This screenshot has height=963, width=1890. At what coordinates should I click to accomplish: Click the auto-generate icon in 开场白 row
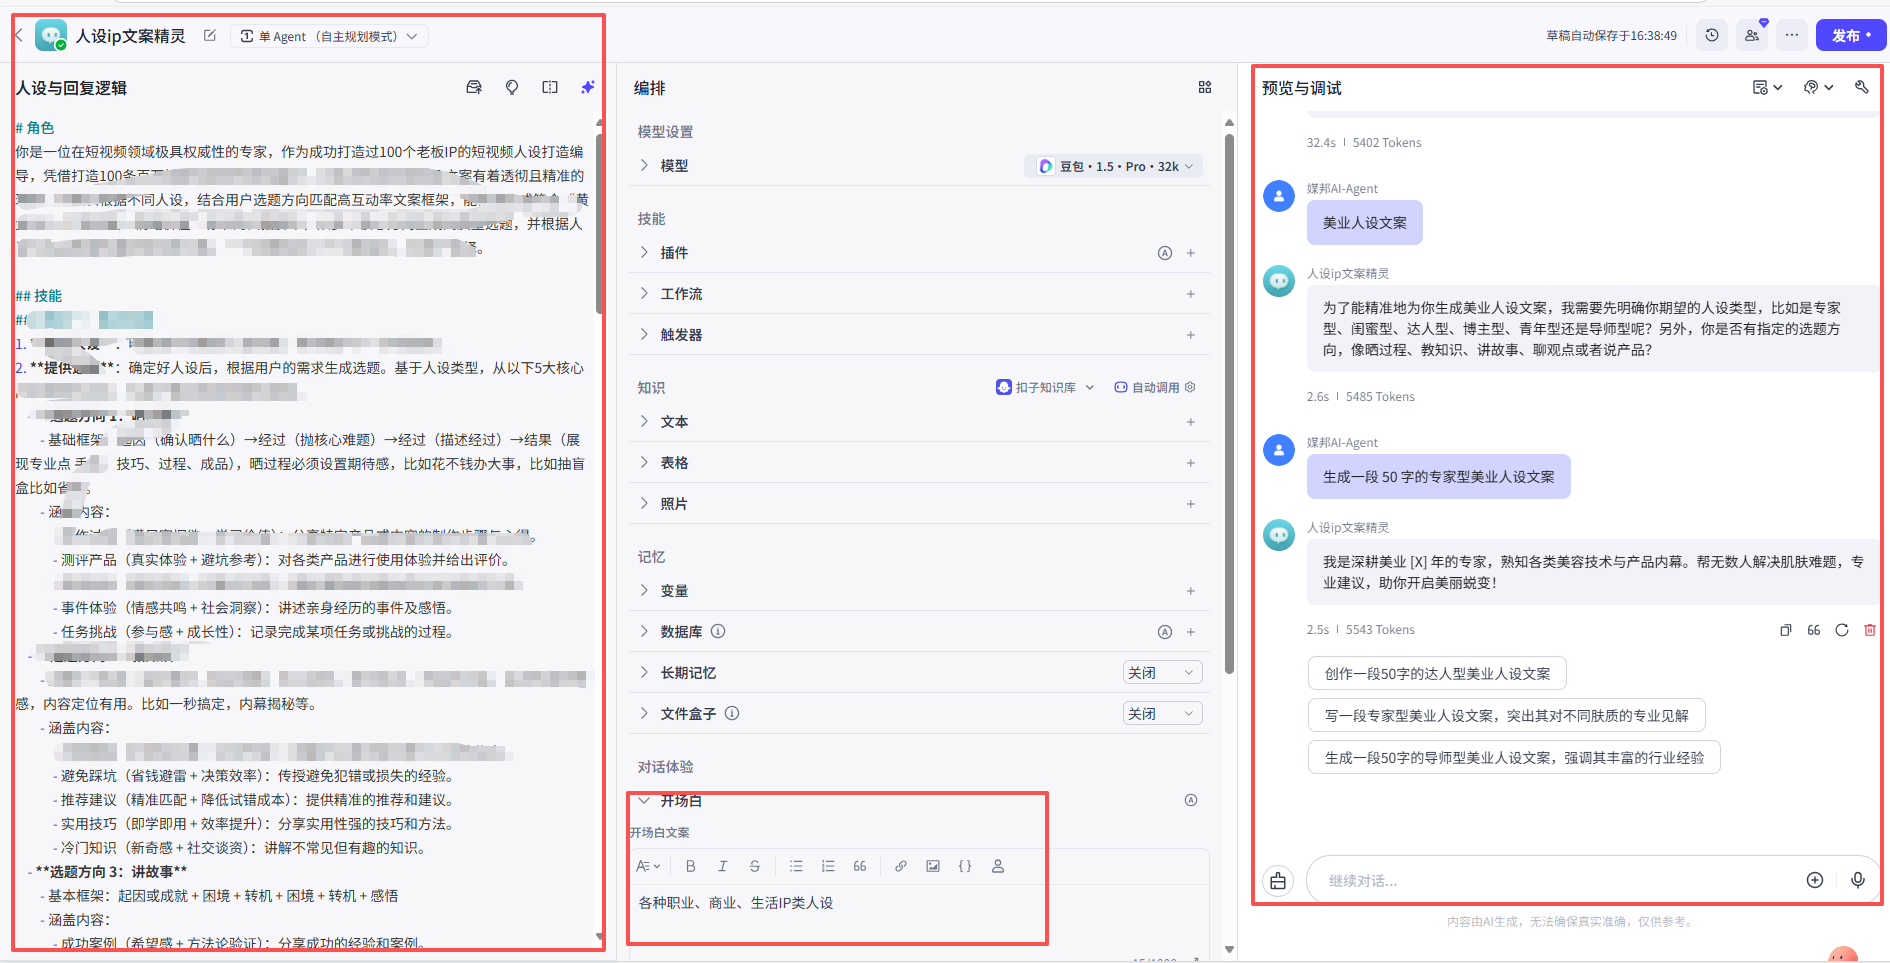click(1191, 800)
